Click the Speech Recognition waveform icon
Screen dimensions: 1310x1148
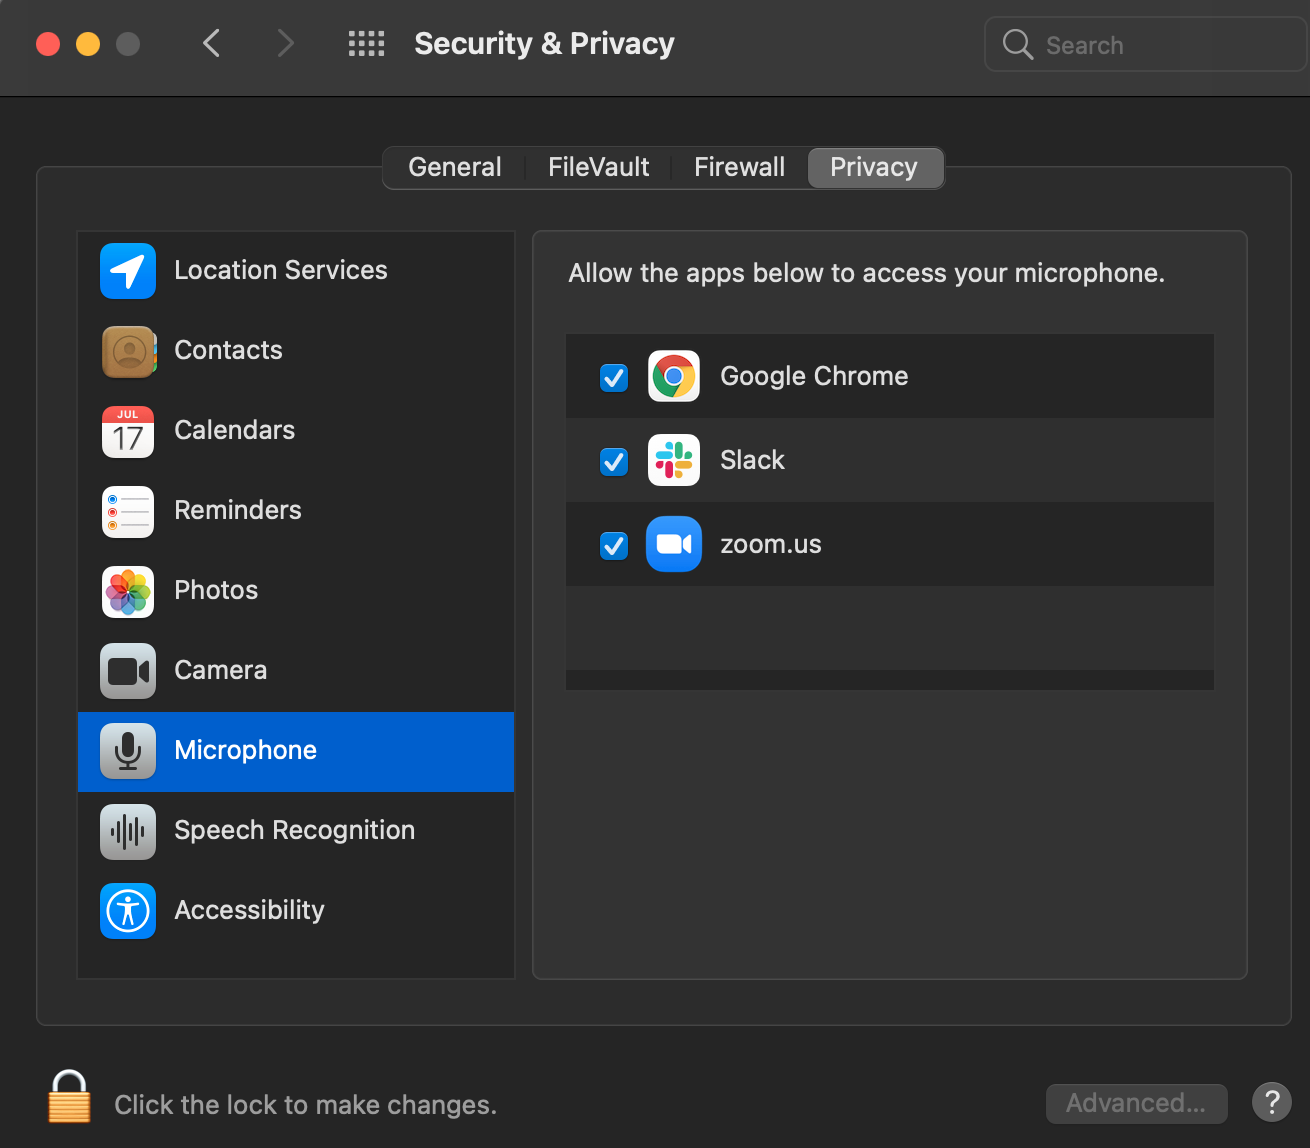(128, 831)
